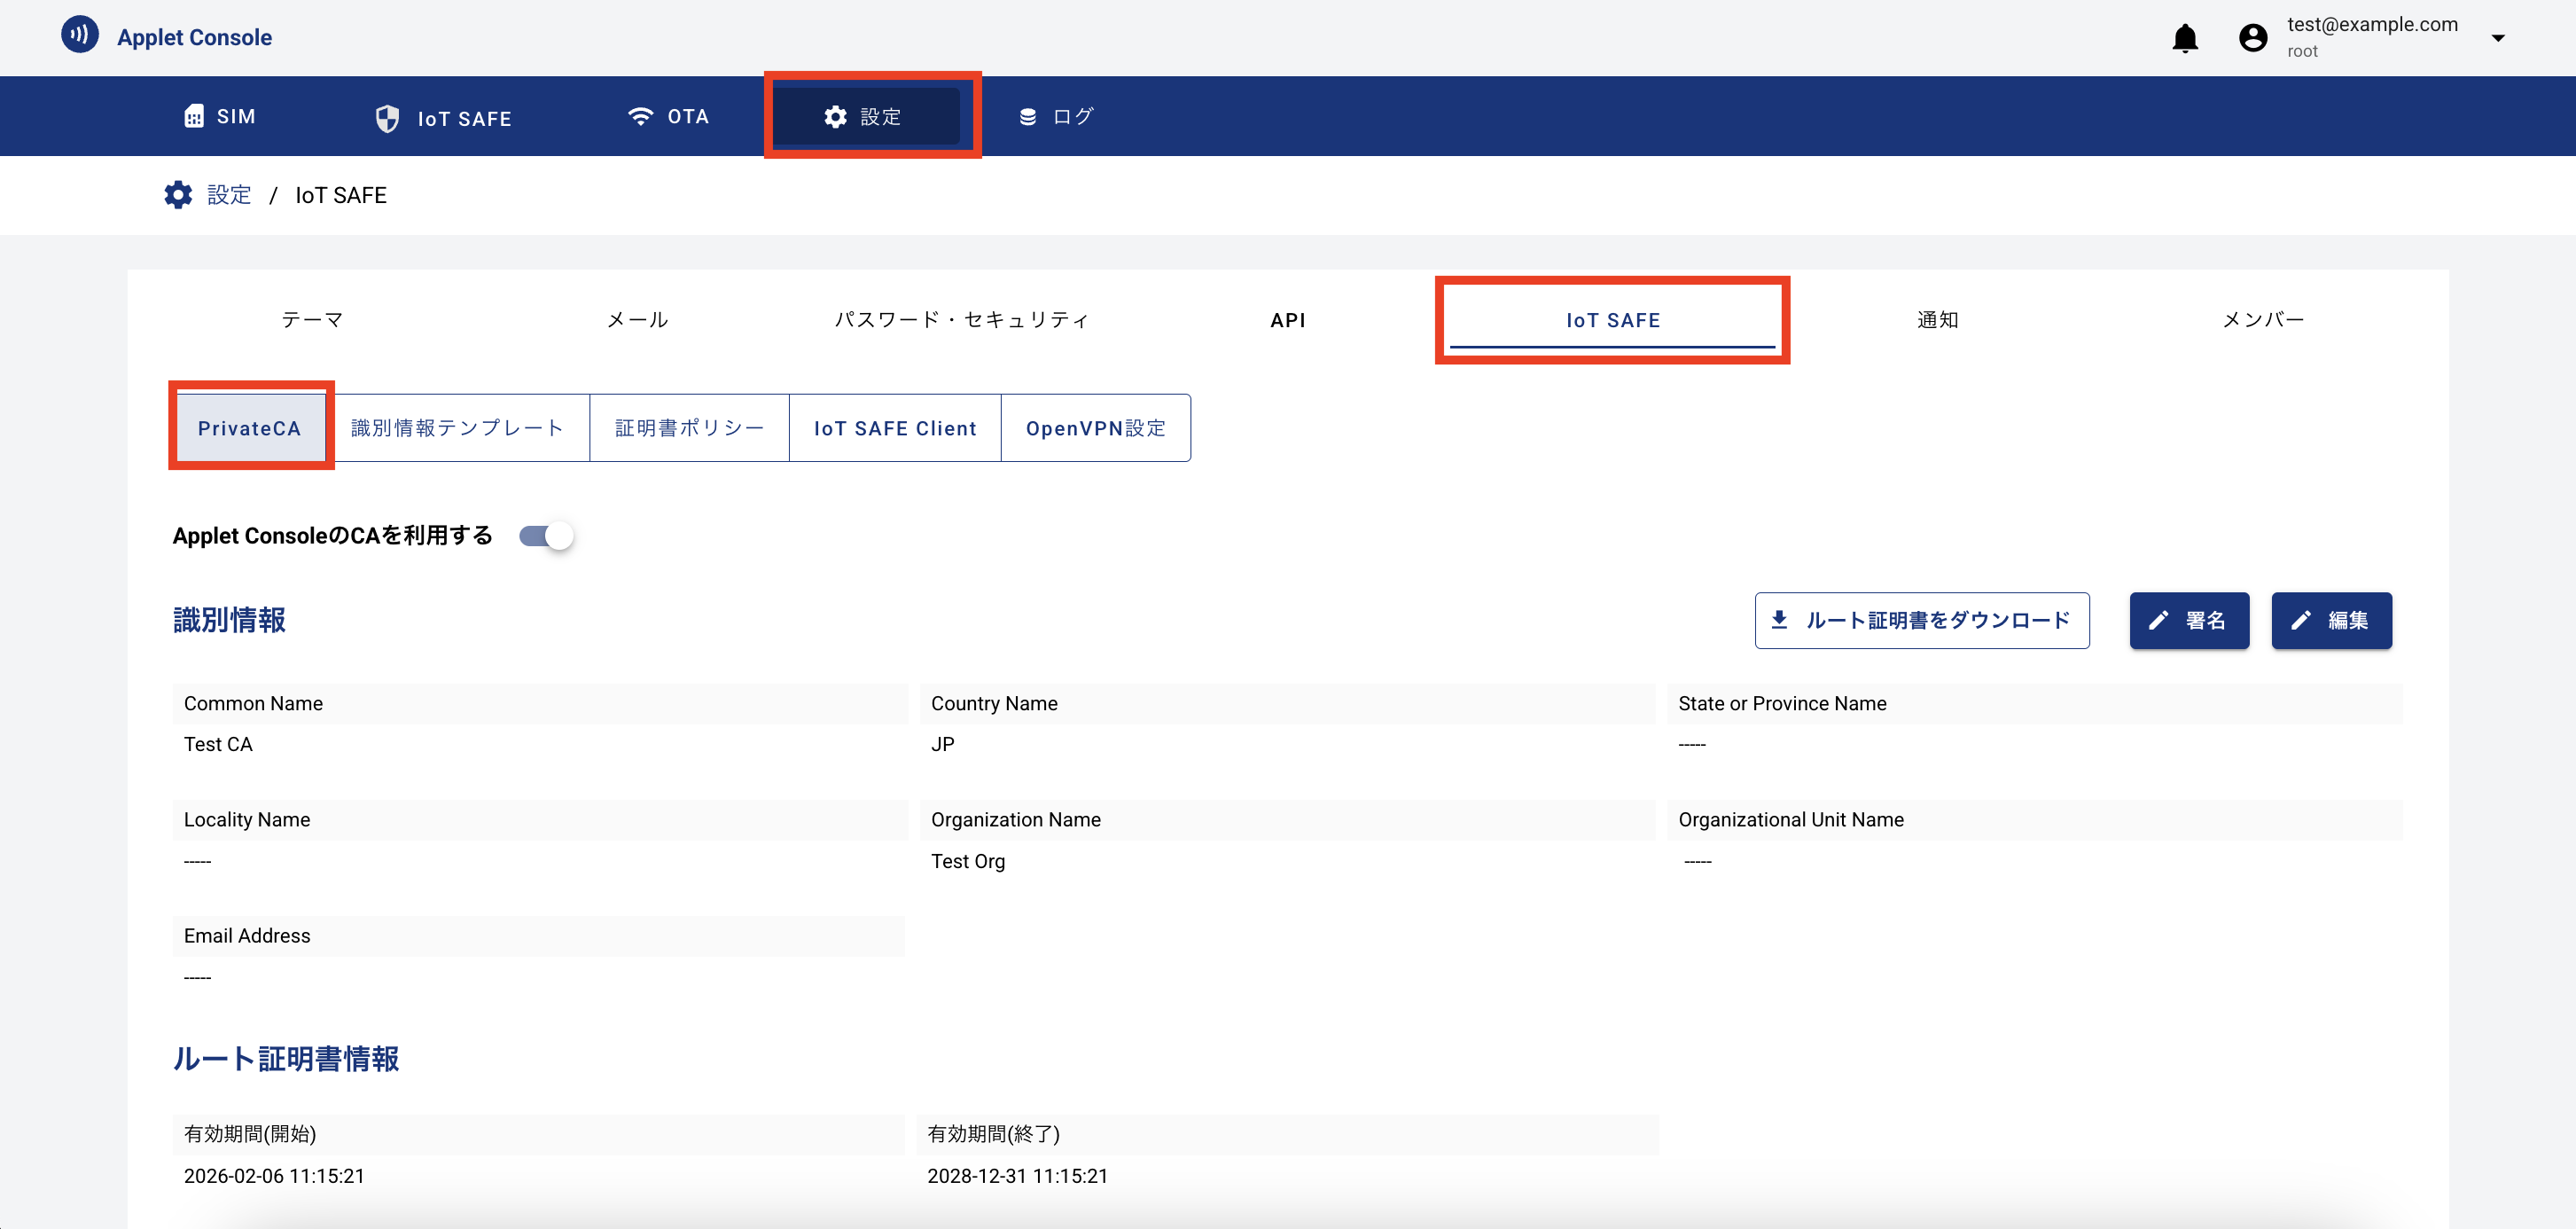Switch to the API settings tab
Viewport: 2576px width, 1229px height.
click(1287, 320)
